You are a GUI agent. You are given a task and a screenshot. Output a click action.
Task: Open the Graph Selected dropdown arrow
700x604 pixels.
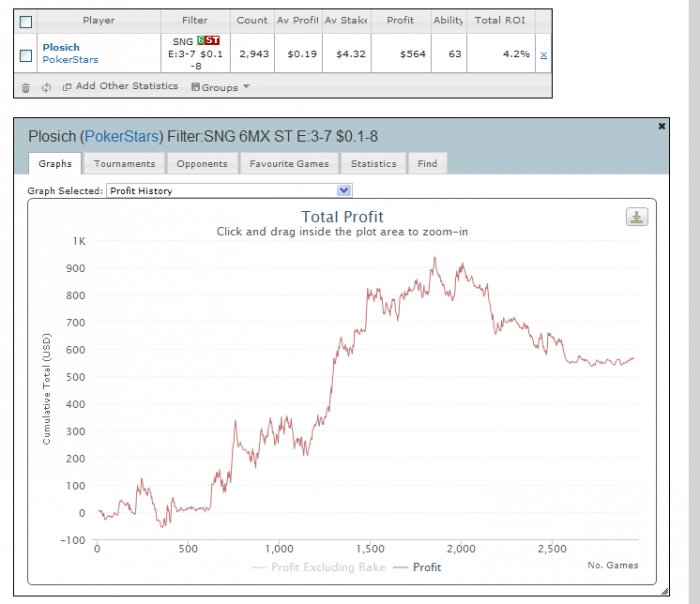click(344, 191)
